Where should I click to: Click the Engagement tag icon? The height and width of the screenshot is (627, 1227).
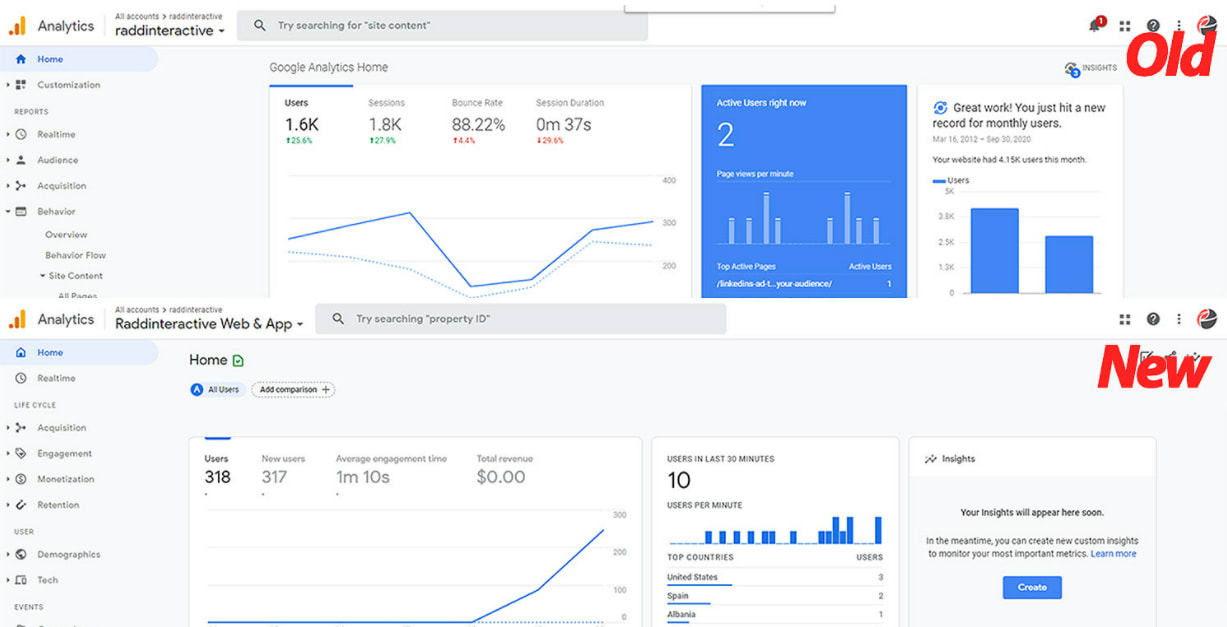(21, 454)
